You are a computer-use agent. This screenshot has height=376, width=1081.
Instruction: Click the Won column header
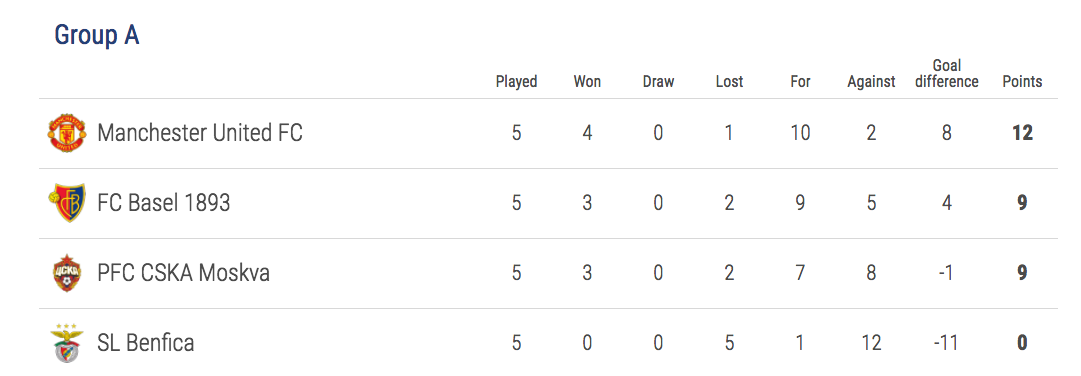(x=587, y=81)
